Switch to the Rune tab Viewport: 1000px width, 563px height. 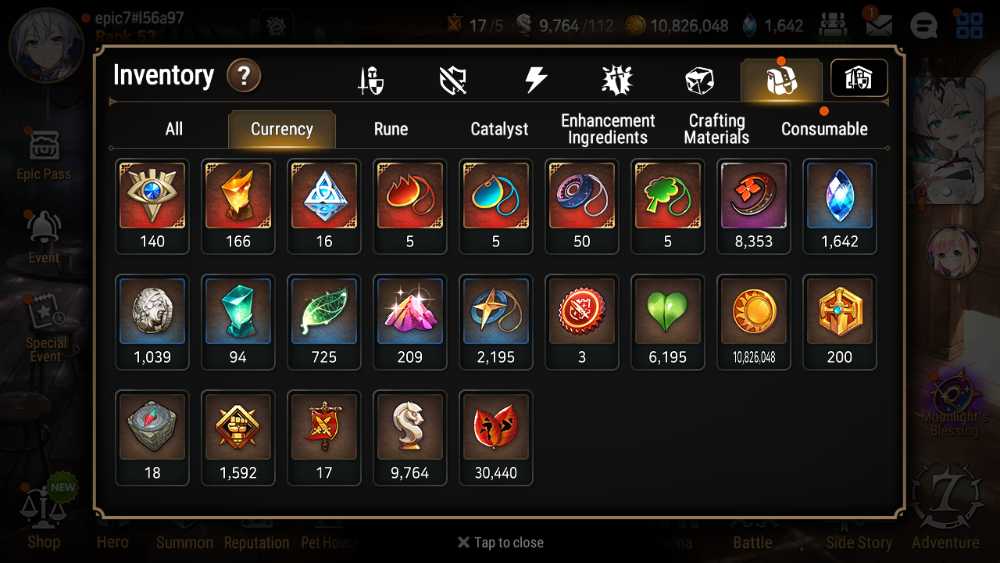[x=391, y=129]
